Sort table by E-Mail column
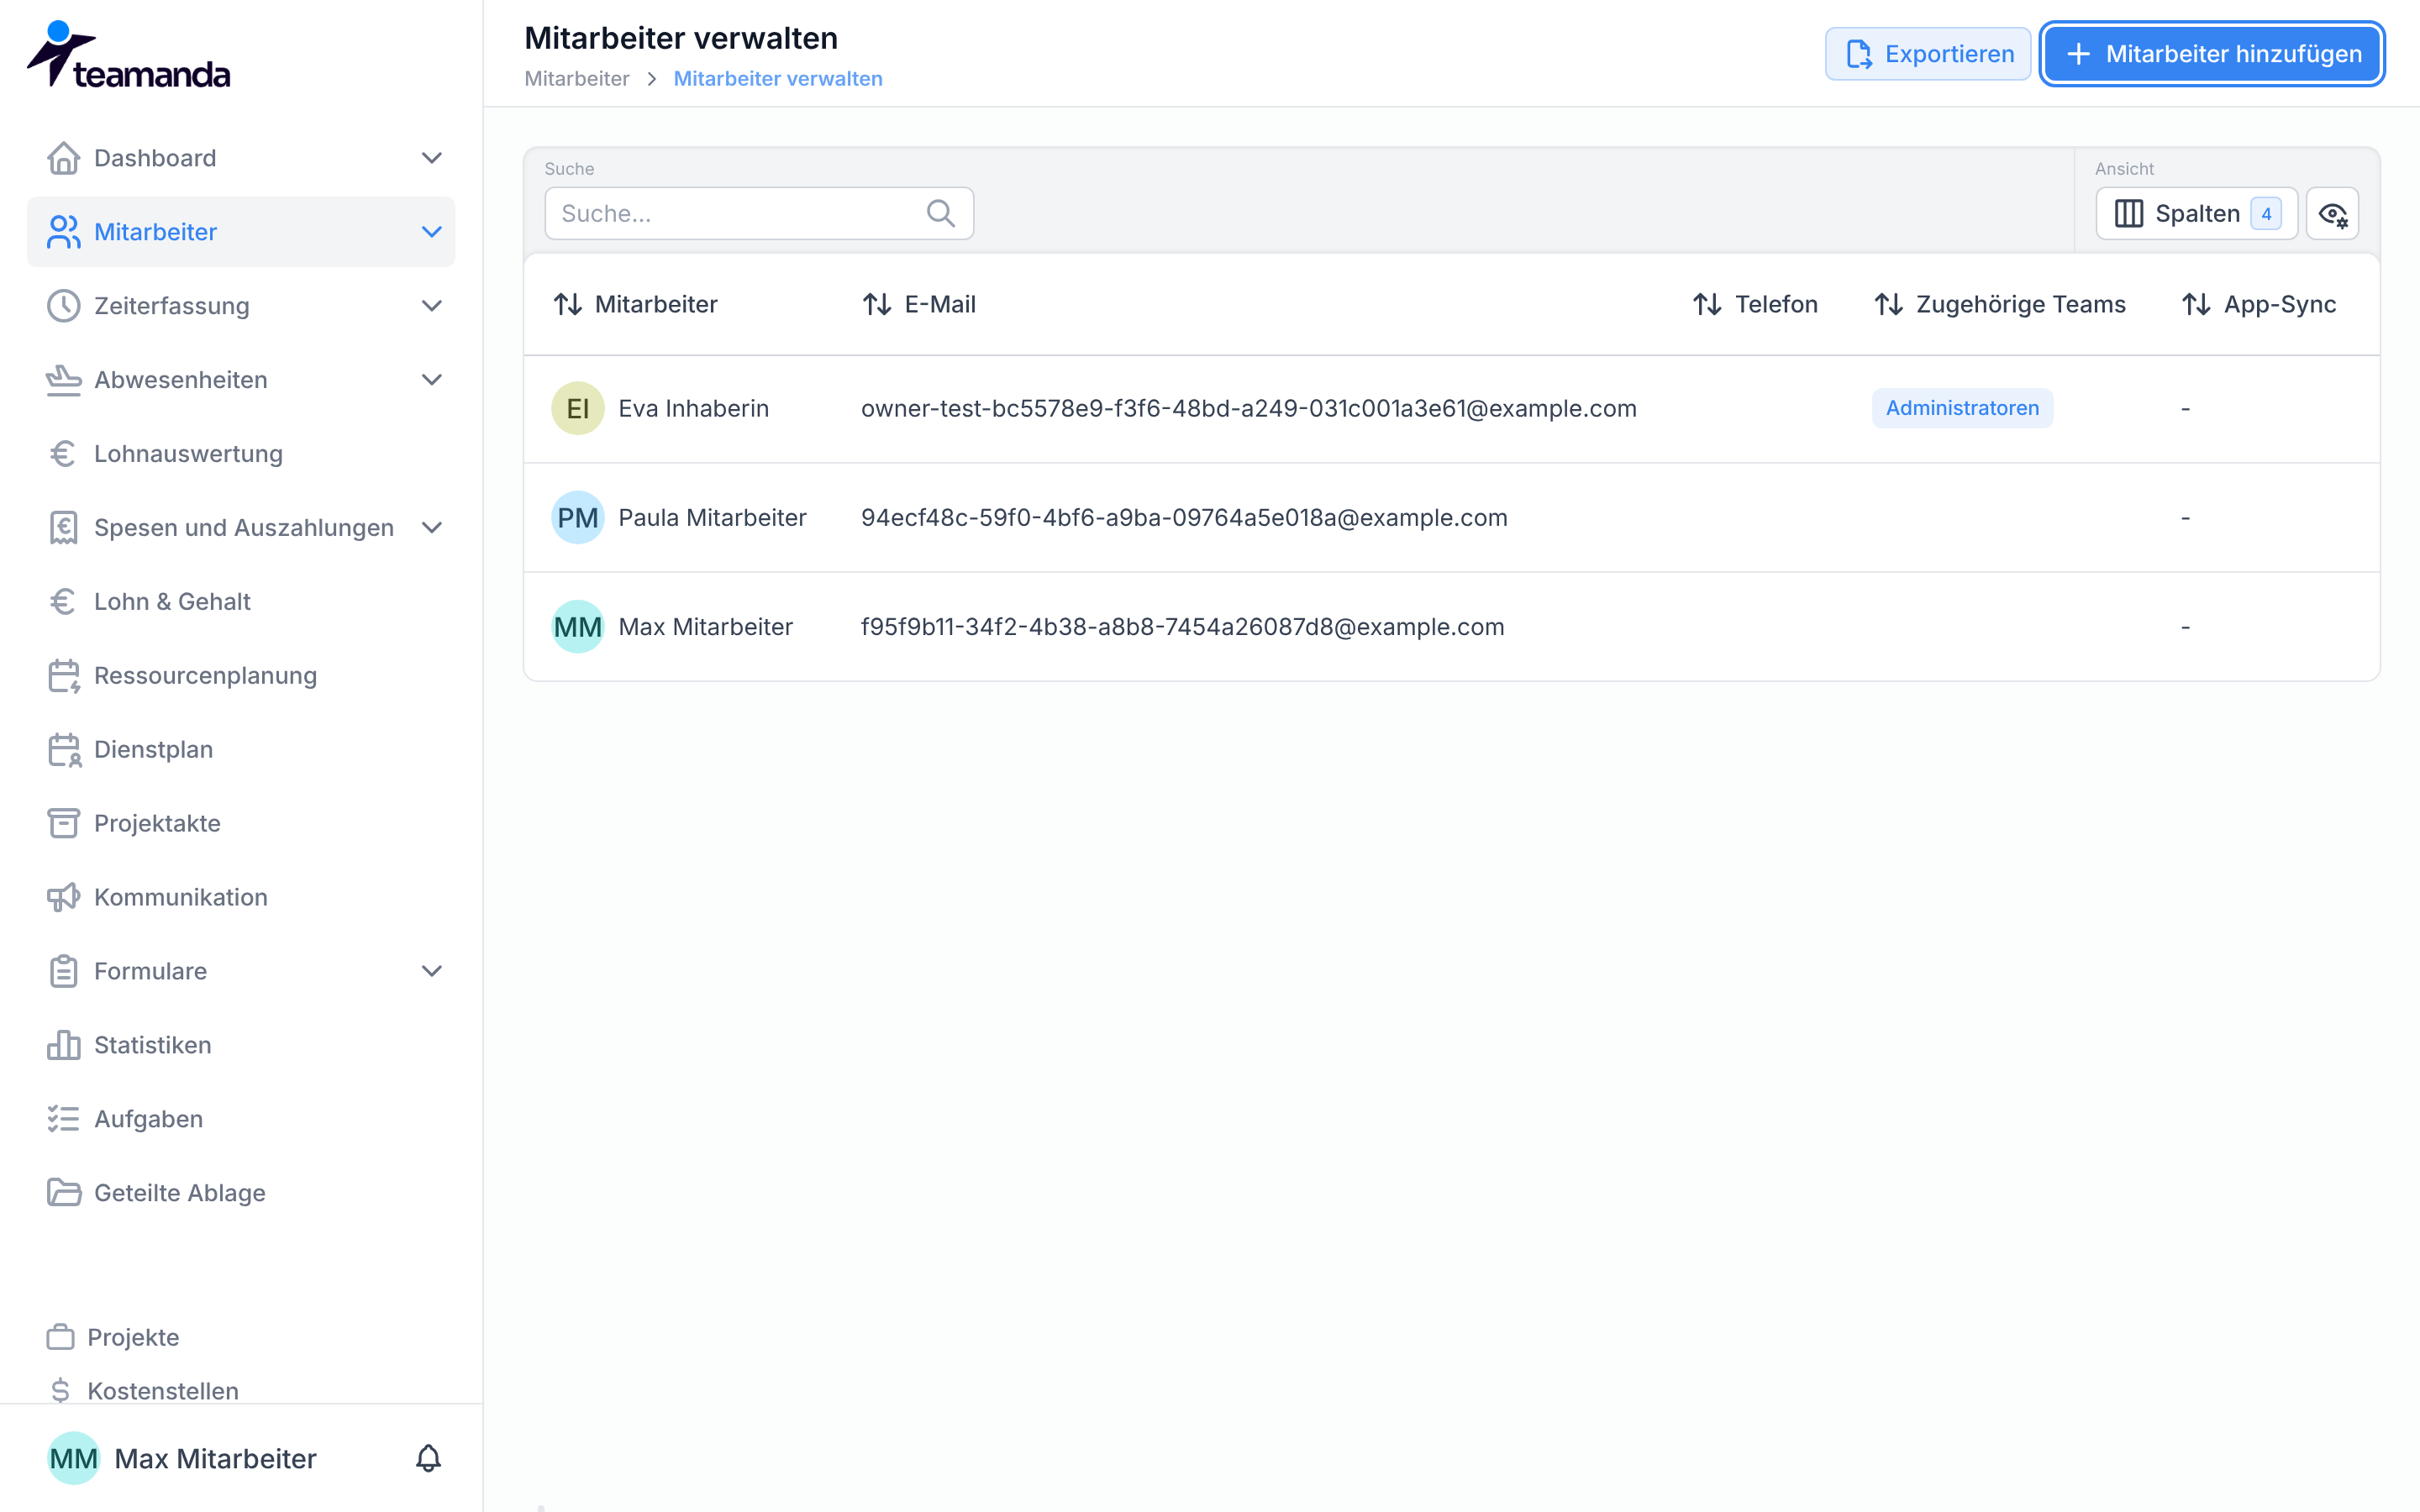Screen dimensions: 2420x1512 (919, 304)
